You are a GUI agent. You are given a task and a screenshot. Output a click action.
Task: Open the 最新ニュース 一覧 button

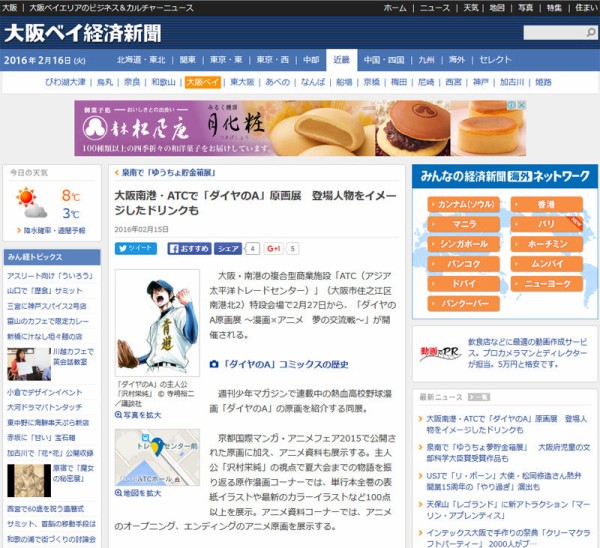(479, 397)
